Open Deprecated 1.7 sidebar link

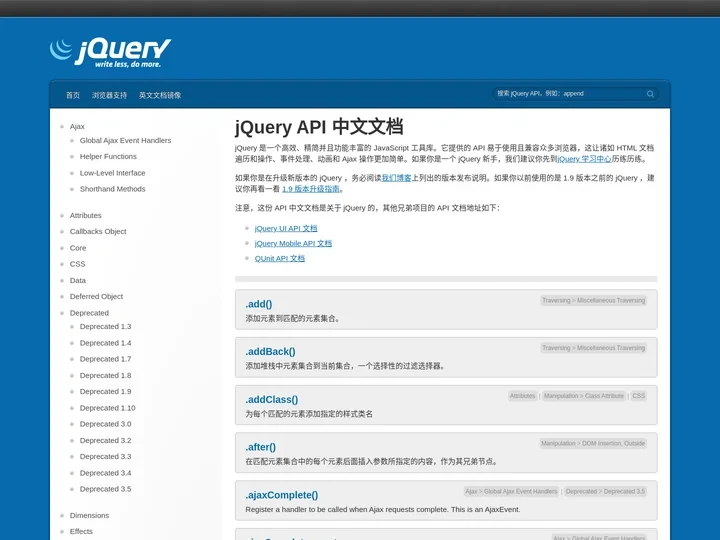[x=105, y=359]
